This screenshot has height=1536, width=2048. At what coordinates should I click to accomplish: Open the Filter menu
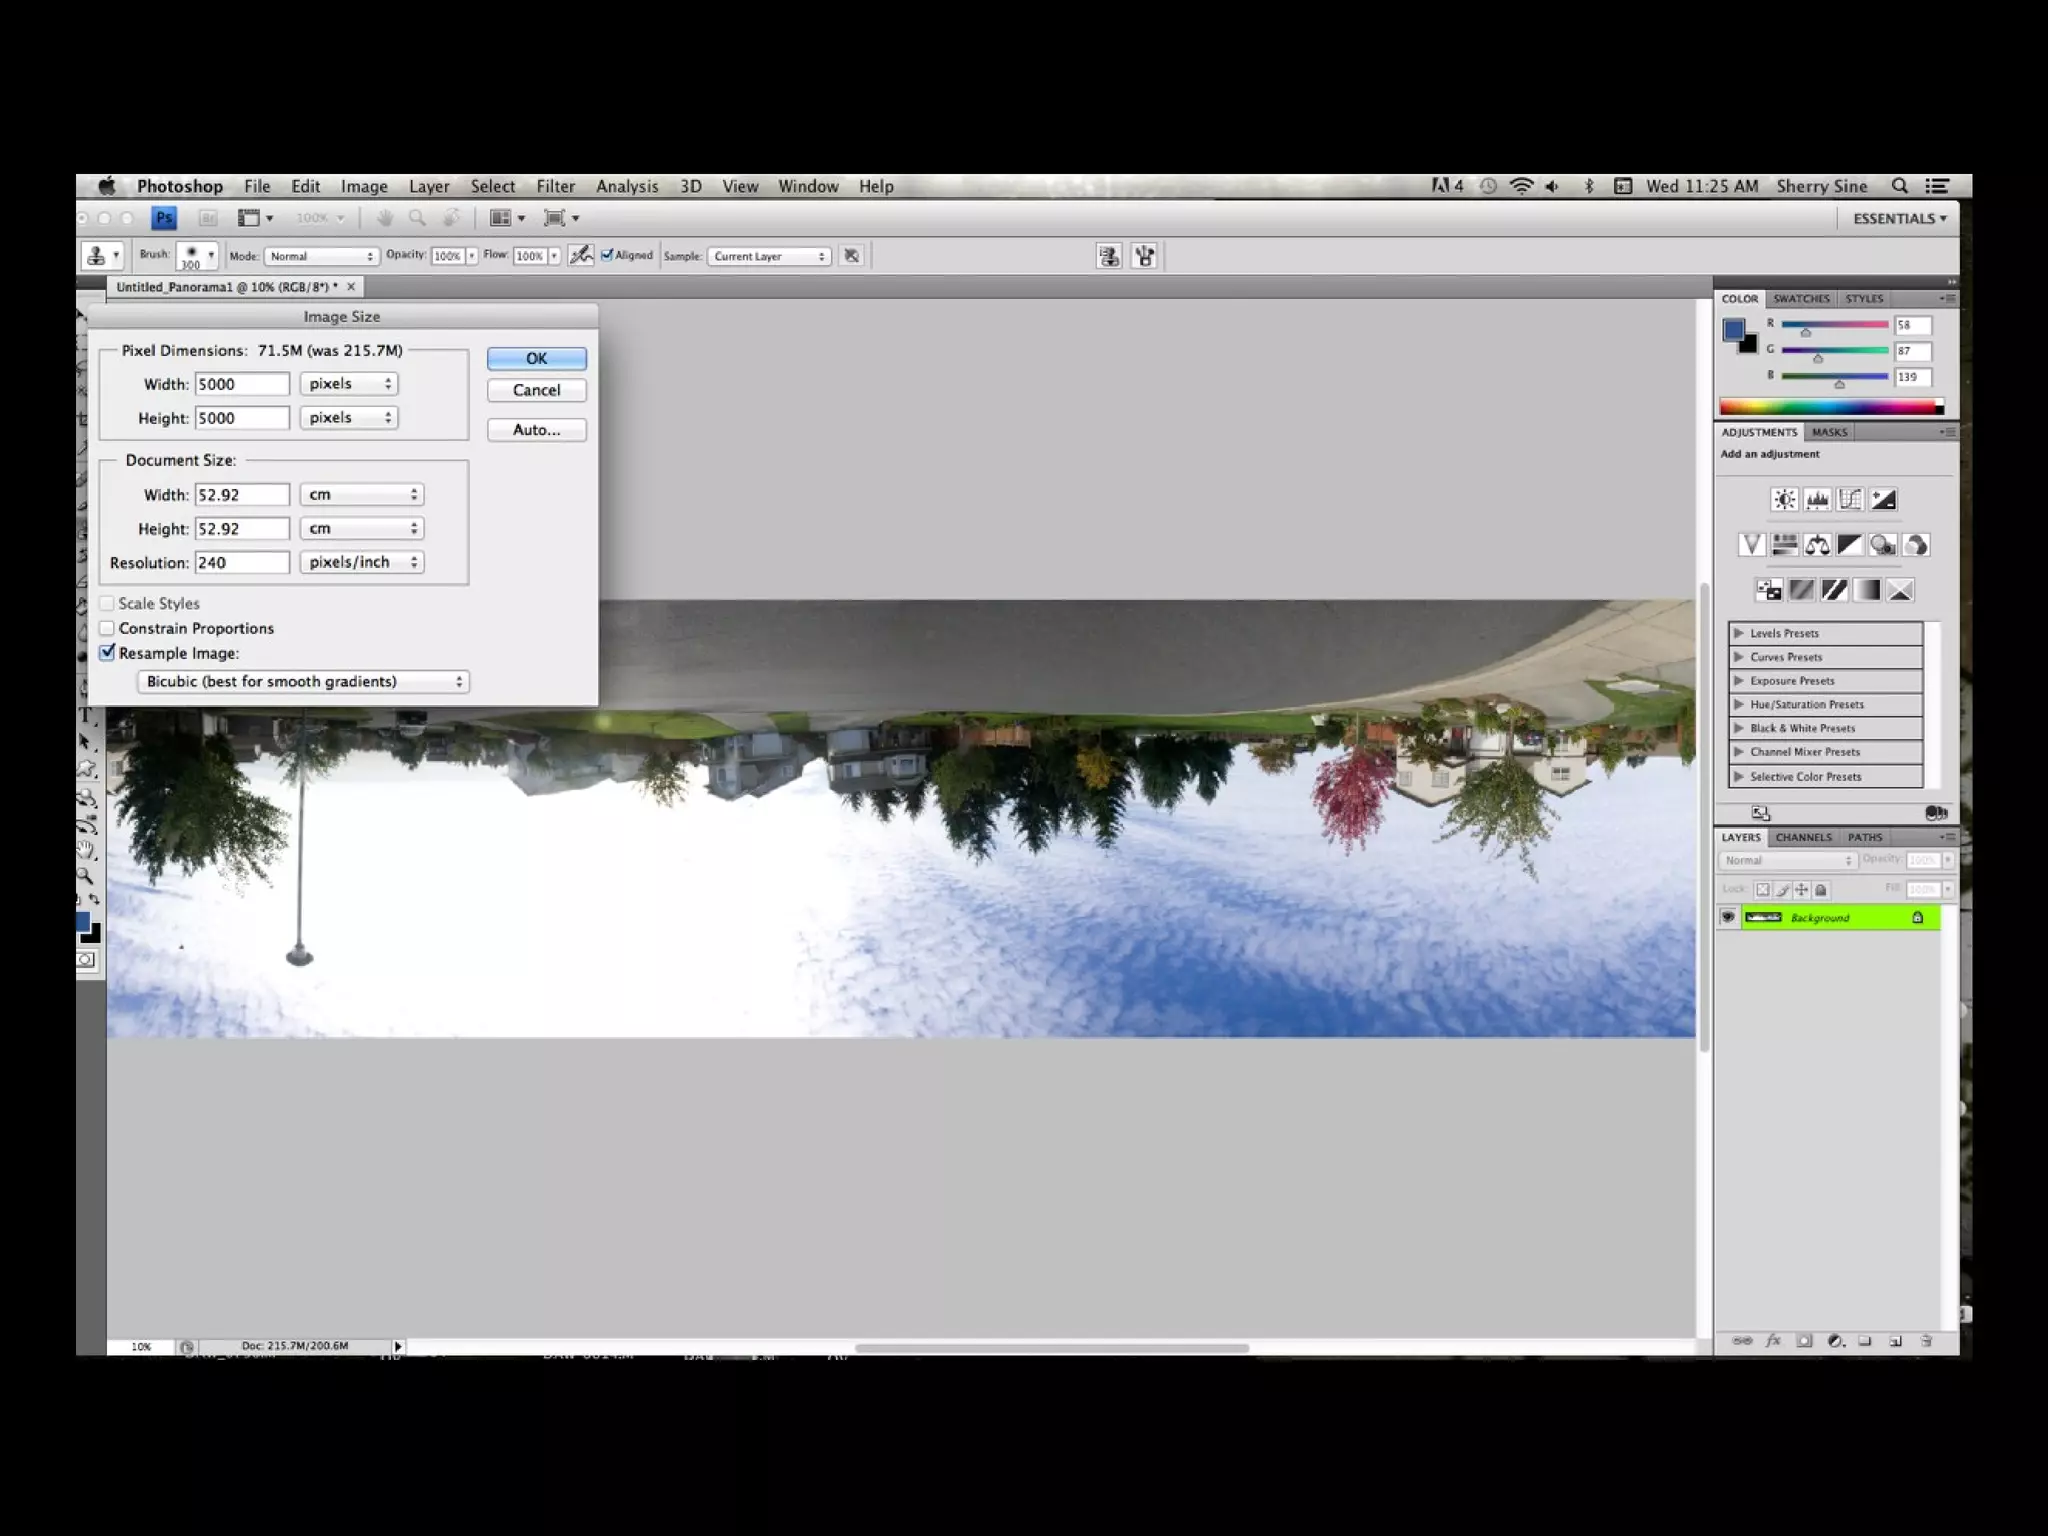(x=555, y=186)
